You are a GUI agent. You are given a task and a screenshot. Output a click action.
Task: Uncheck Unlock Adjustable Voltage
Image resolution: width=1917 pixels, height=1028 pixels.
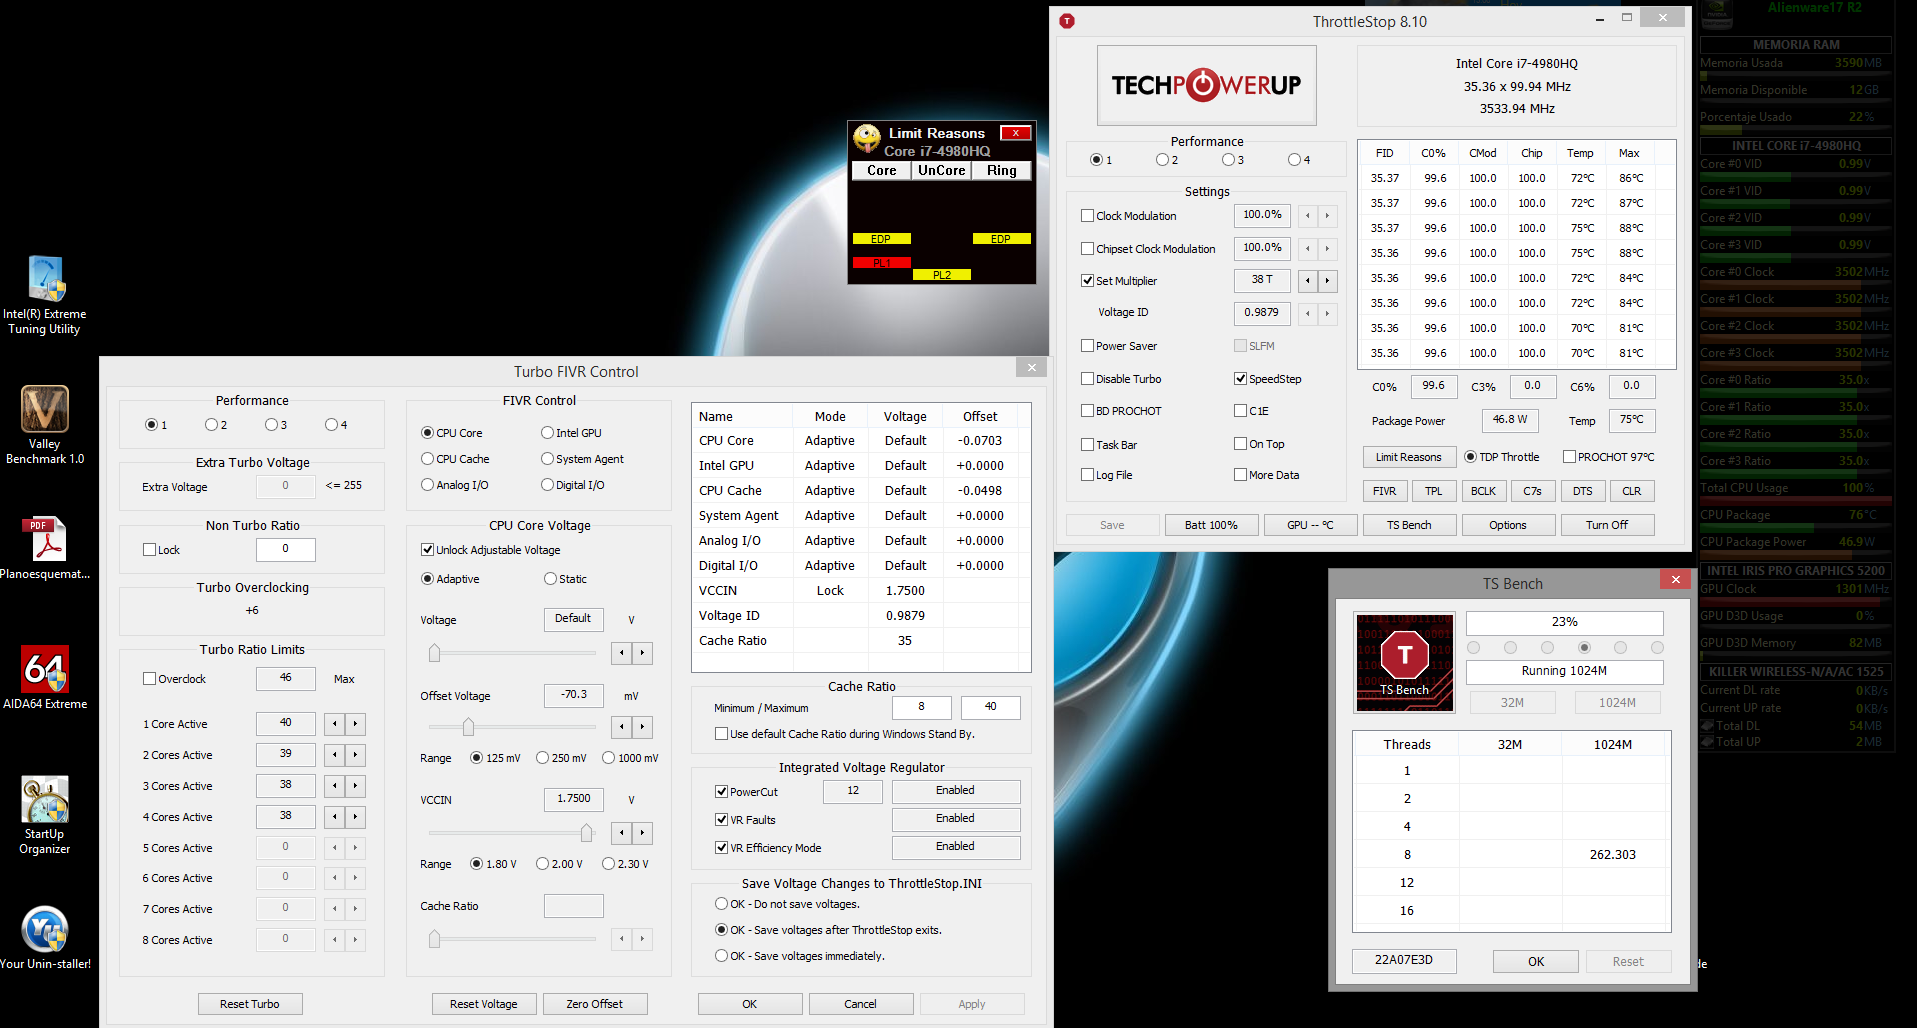(428, 550)
